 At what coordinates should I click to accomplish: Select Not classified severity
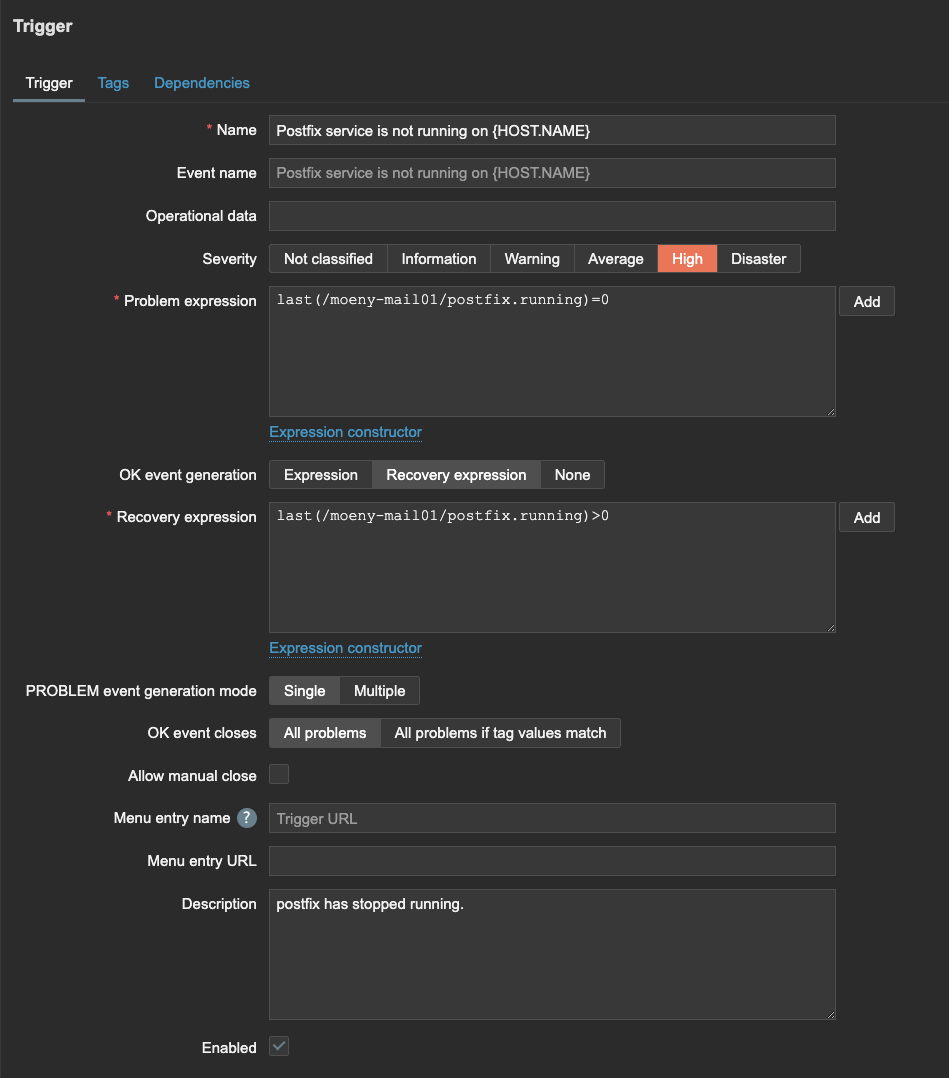pos(328,258)
